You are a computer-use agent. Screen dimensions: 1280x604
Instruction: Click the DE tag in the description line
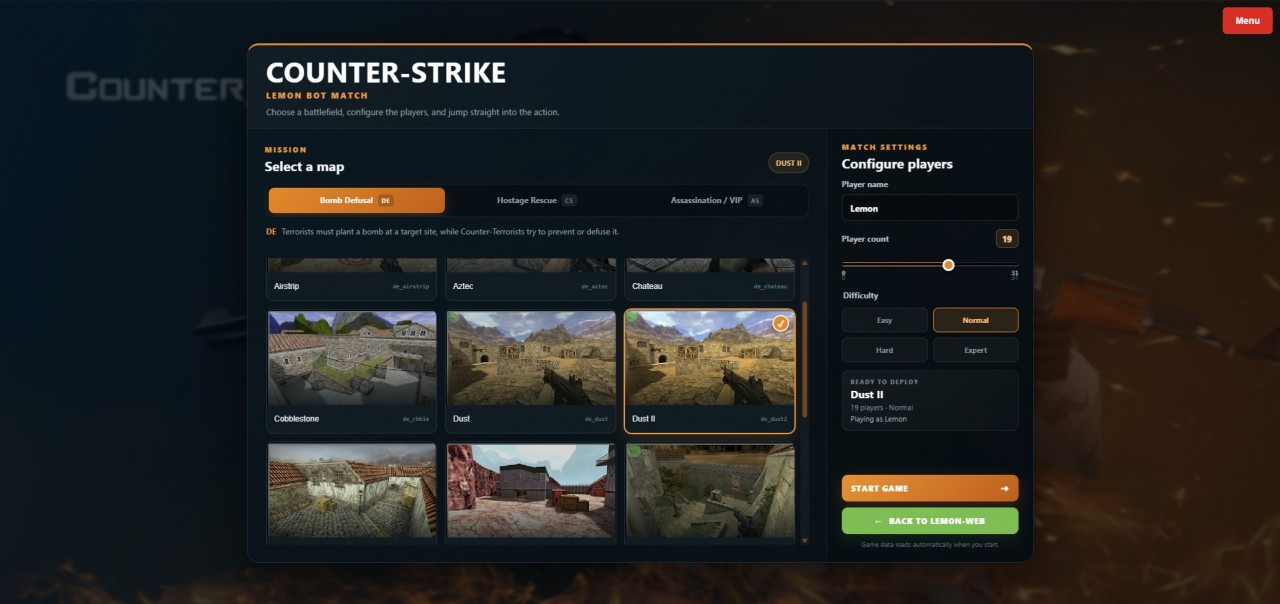[270, 231]
